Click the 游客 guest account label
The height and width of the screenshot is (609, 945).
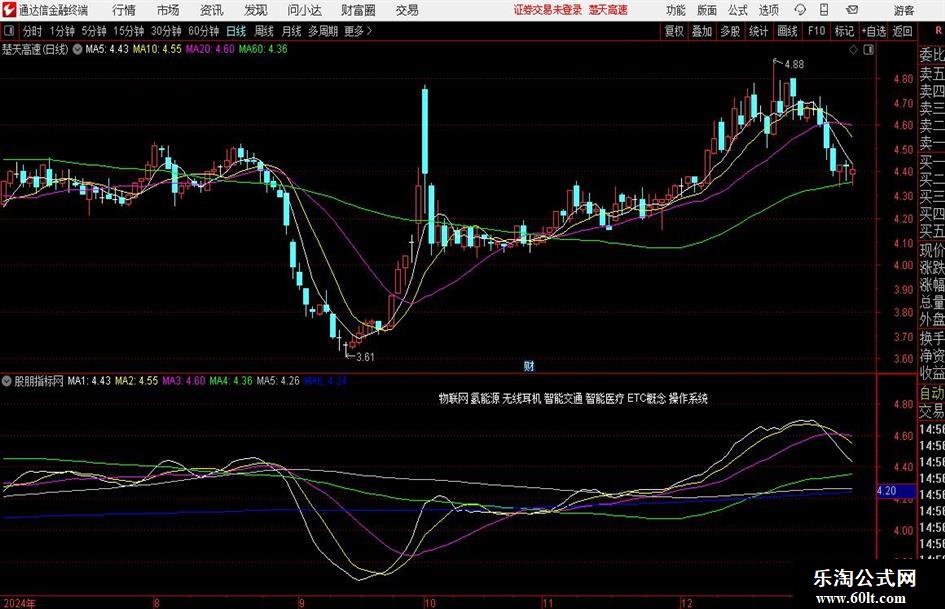904,10
